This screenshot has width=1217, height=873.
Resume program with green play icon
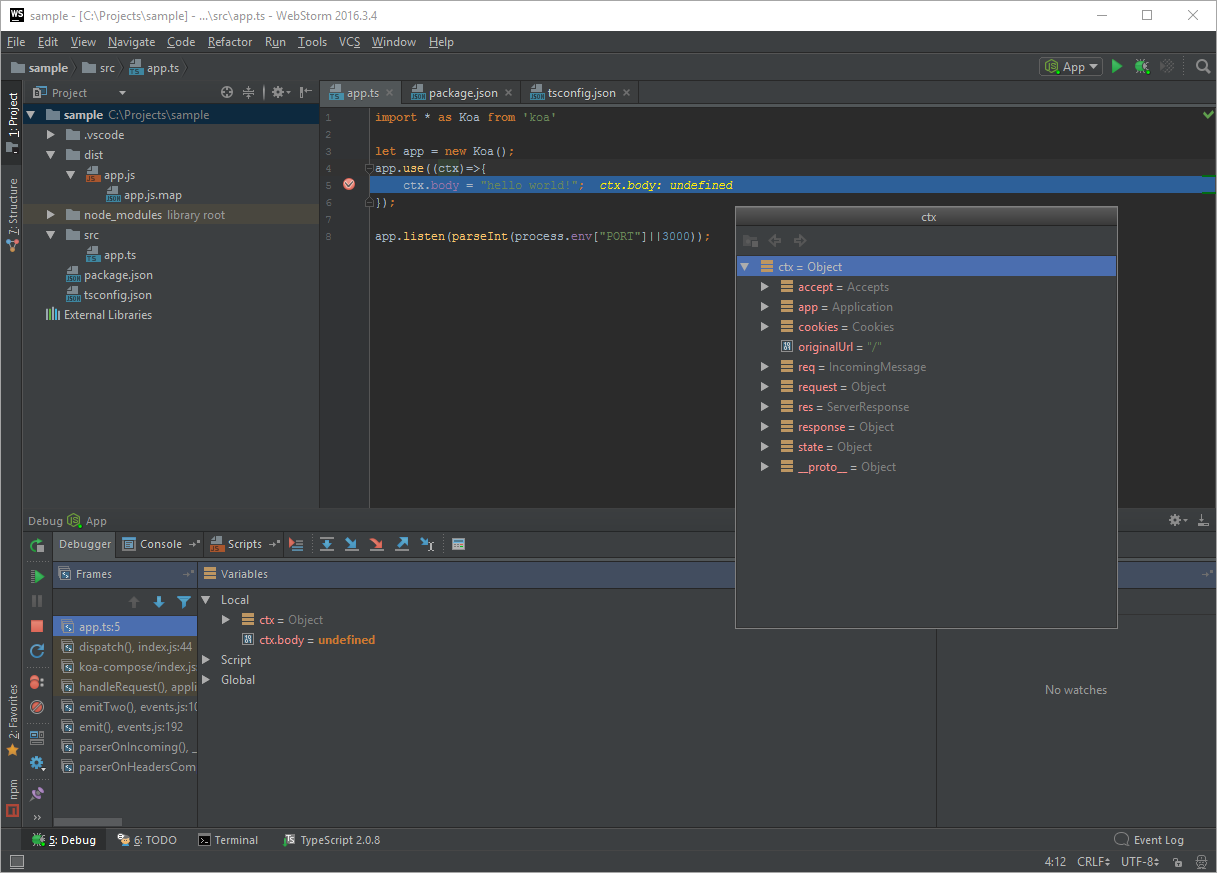37,576
